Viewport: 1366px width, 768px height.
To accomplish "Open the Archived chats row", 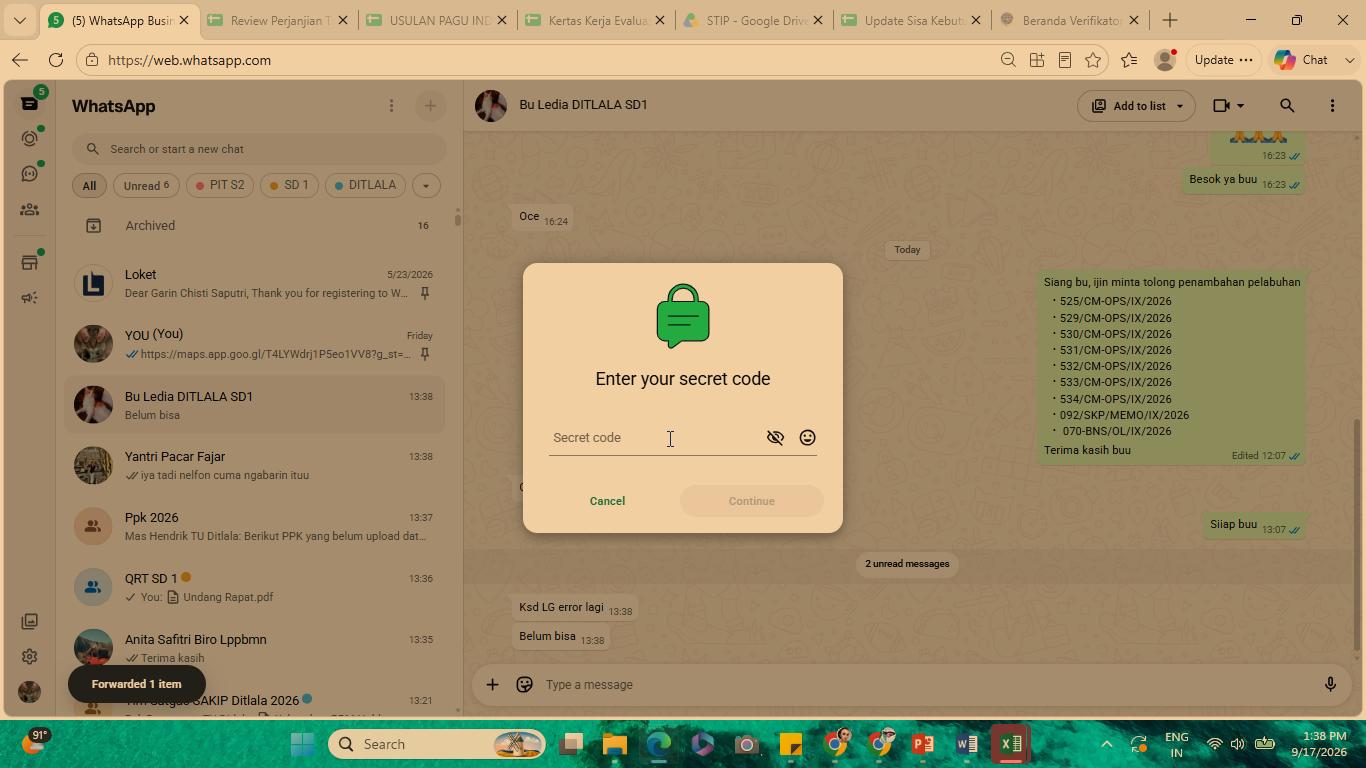I will click(259, 226).
